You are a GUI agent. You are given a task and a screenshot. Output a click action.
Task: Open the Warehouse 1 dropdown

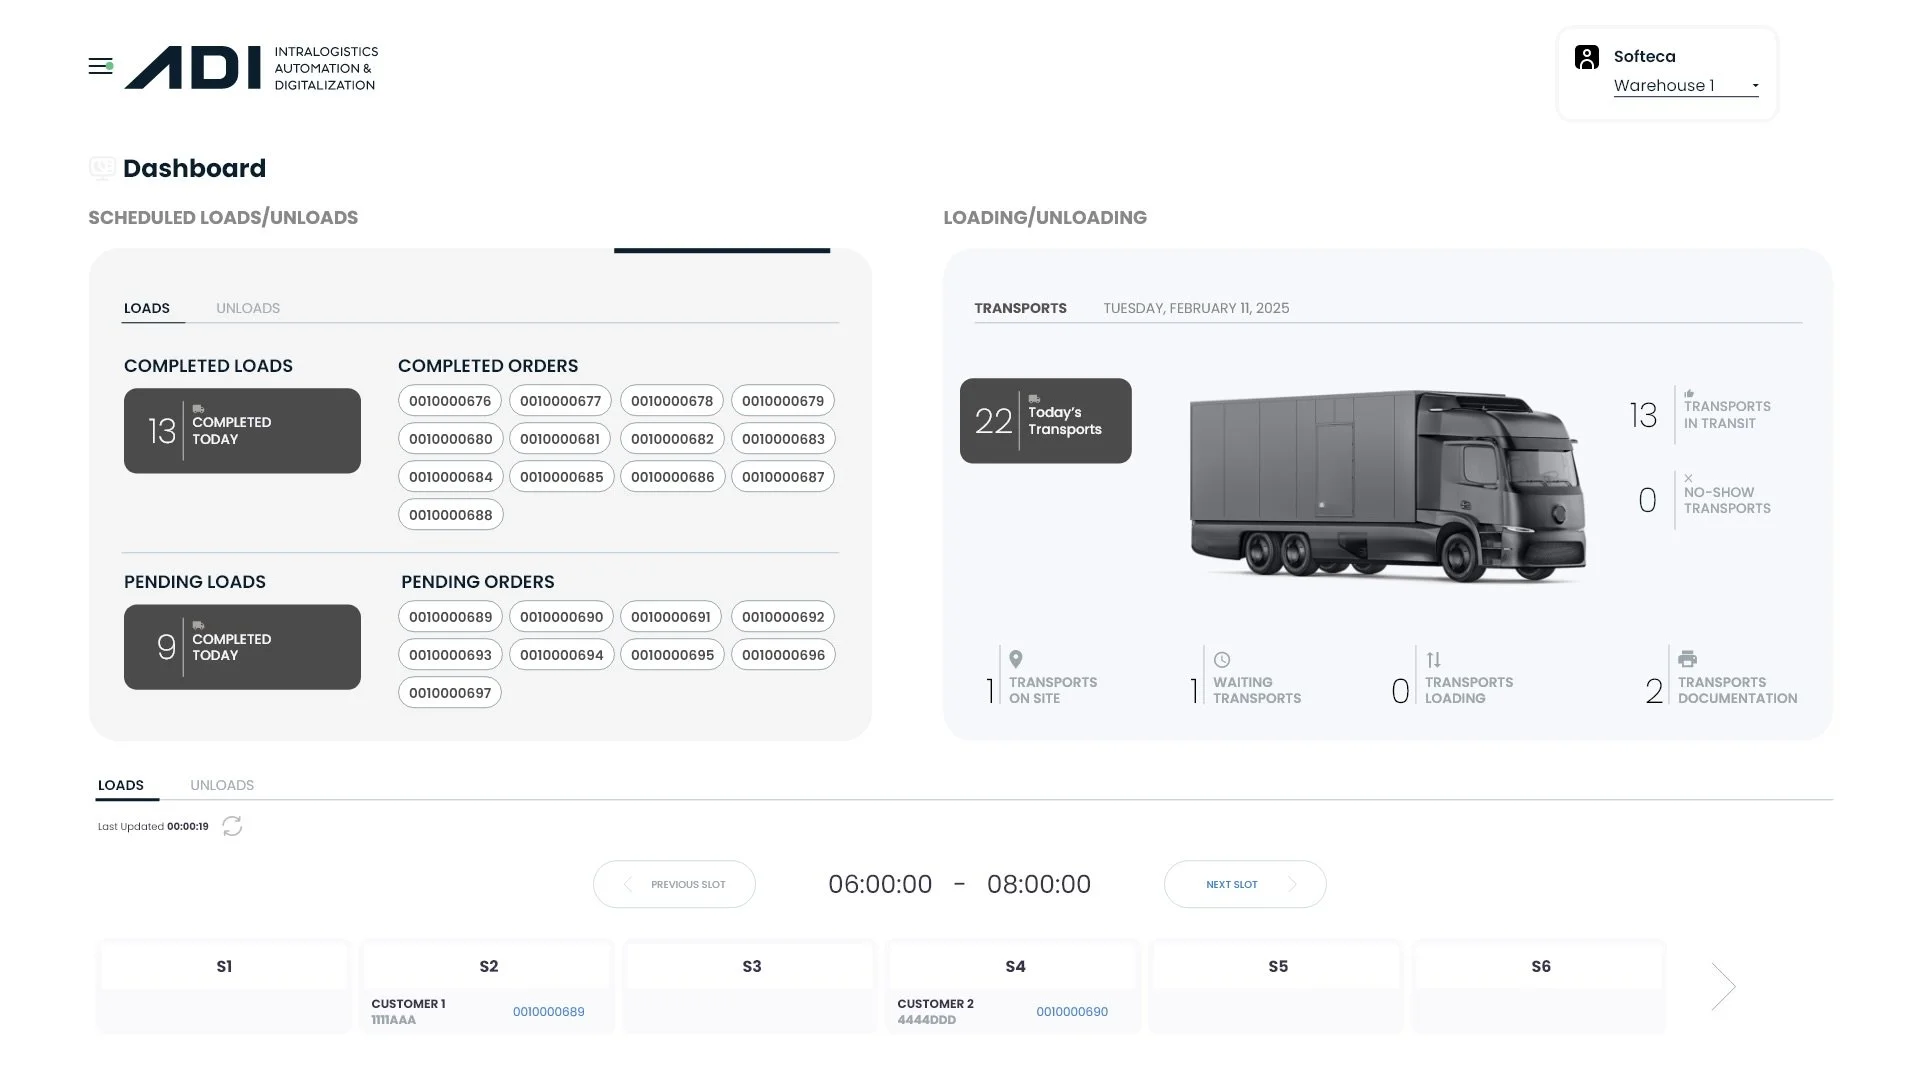[x=1686, y=86]
